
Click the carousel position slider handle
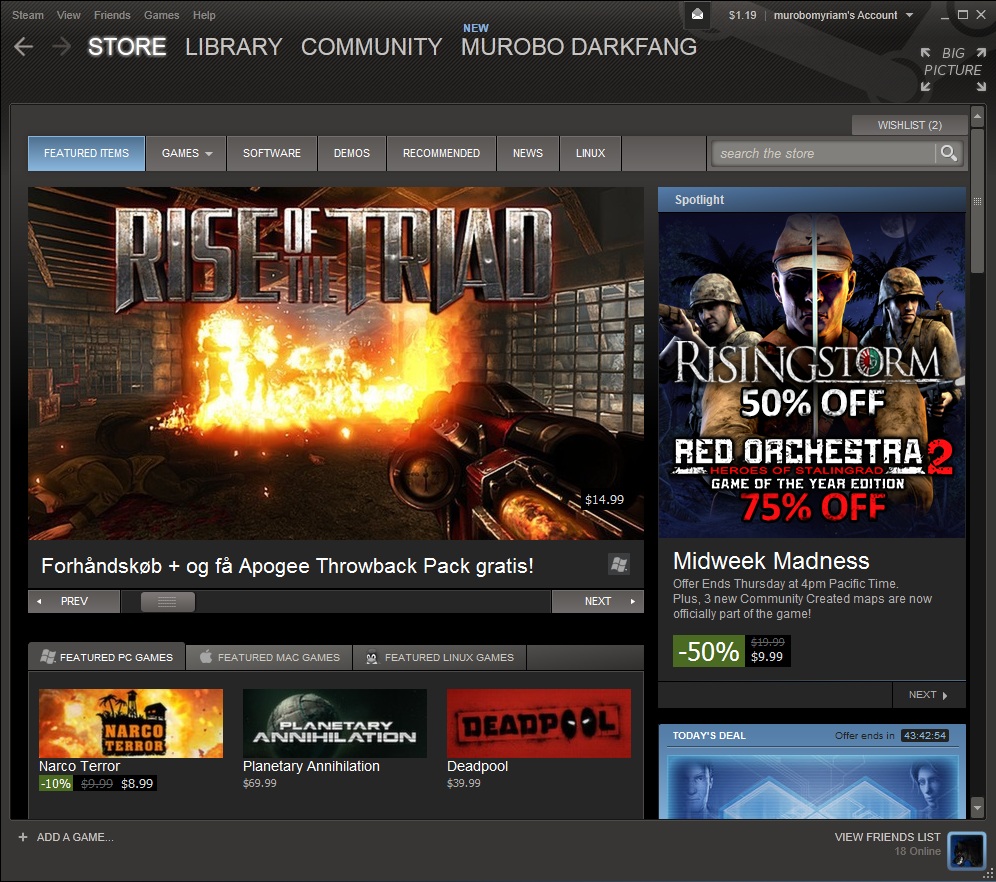point(168,601)
